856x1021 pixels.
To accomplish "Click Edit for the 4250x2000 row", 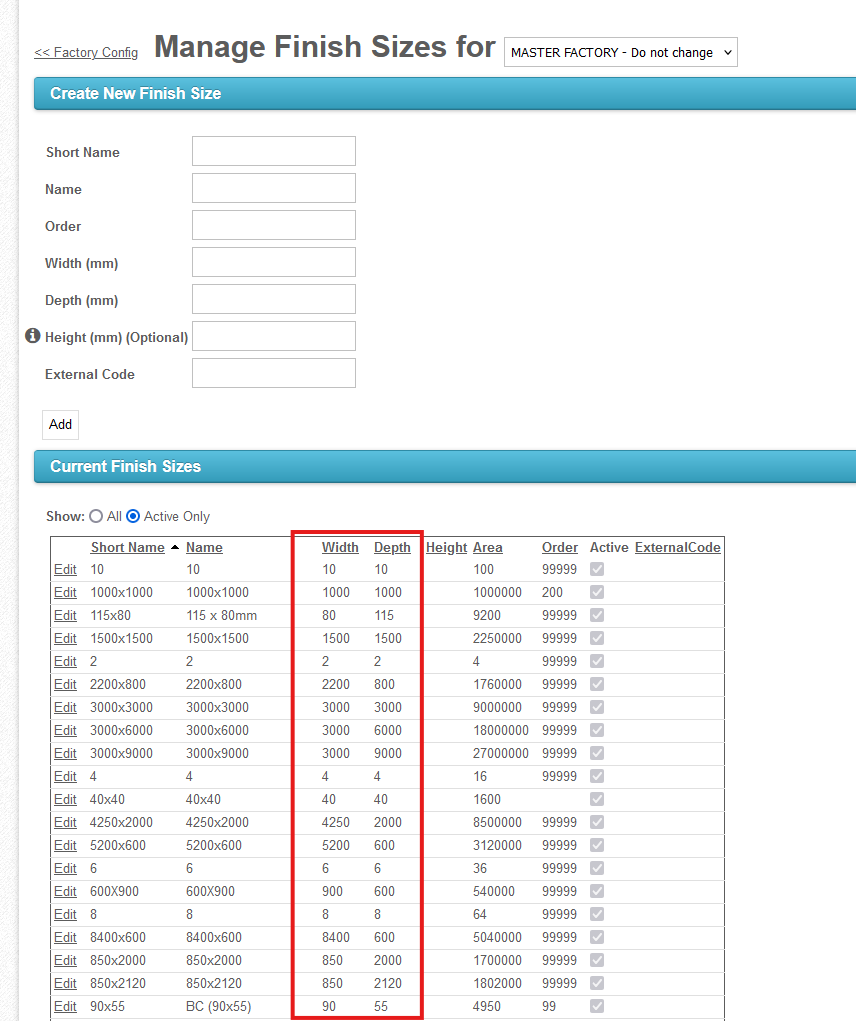I will tap(65, 822).
